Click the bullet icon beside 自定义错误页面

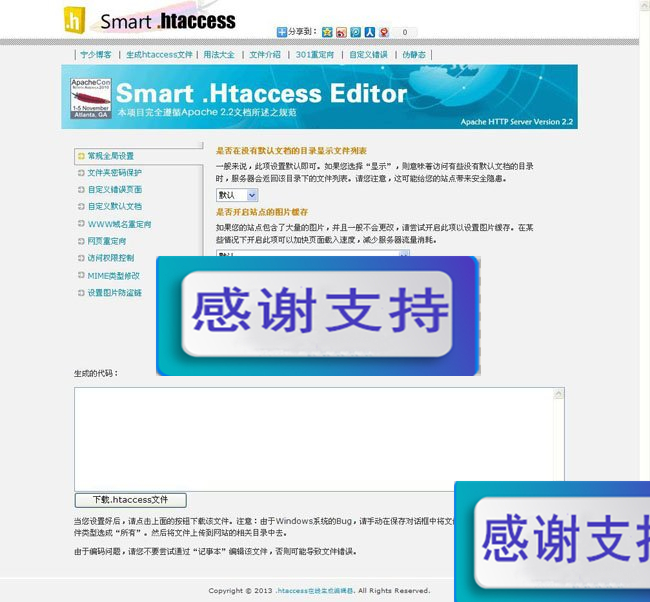click(81, 189)
